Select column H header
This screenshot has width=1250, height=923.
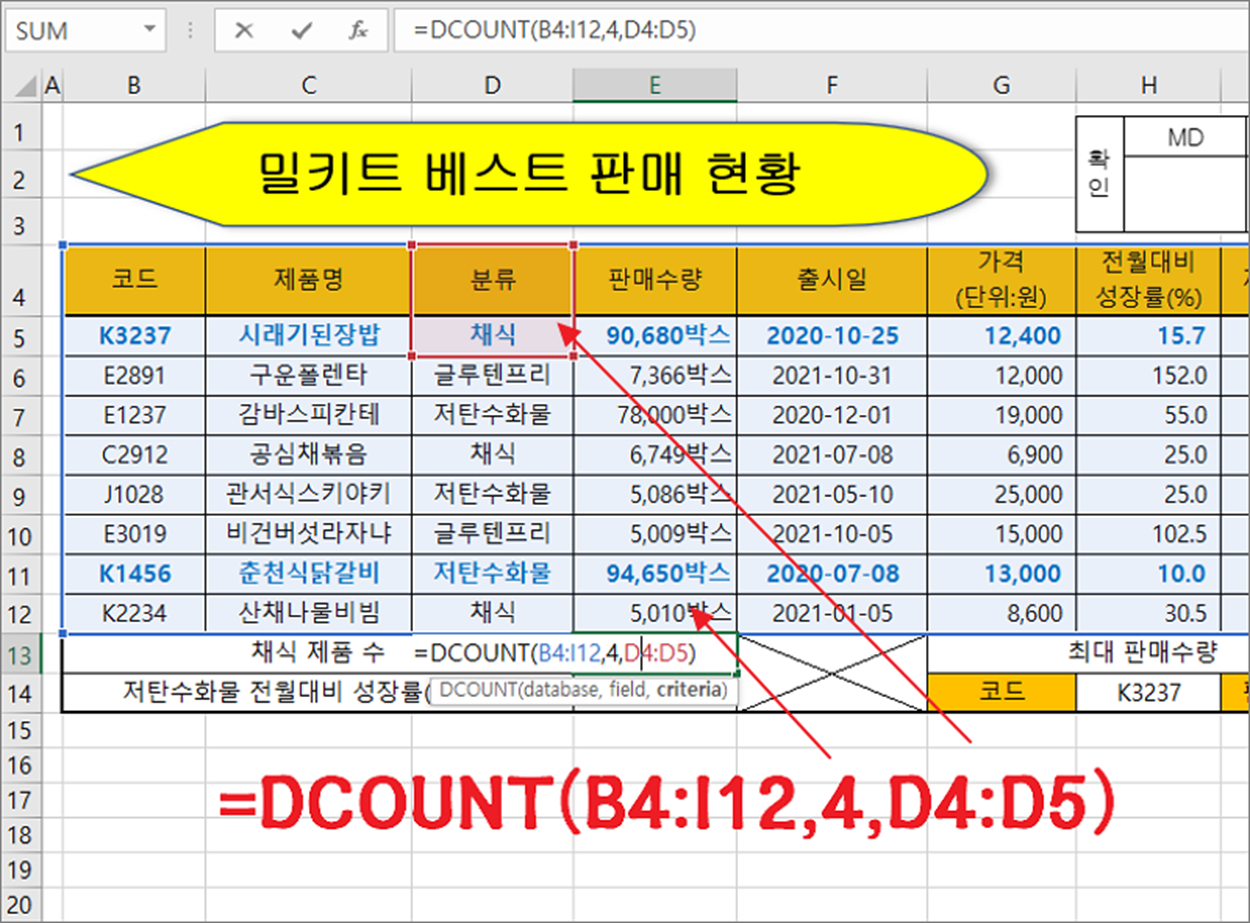click(x=1148, y=87)
